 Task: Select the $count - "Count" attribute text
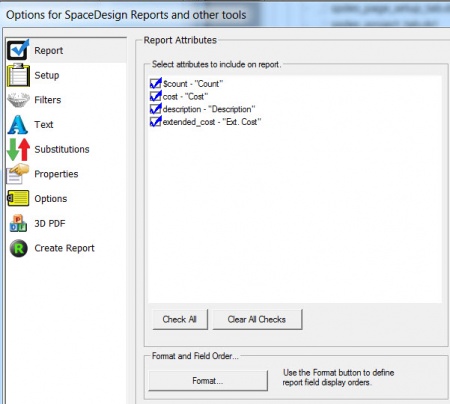click(x=193, y=84)
